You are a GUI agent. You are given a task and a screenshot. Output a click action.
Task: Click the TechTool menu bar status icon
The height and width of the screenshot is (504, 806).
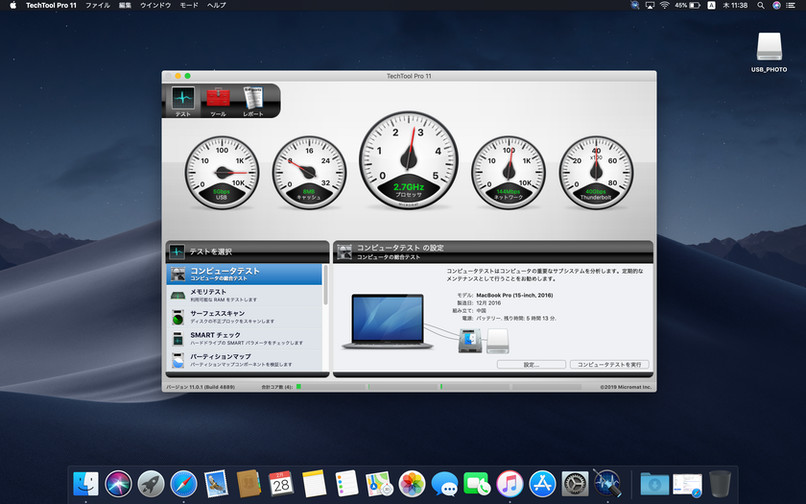[635, 5]
